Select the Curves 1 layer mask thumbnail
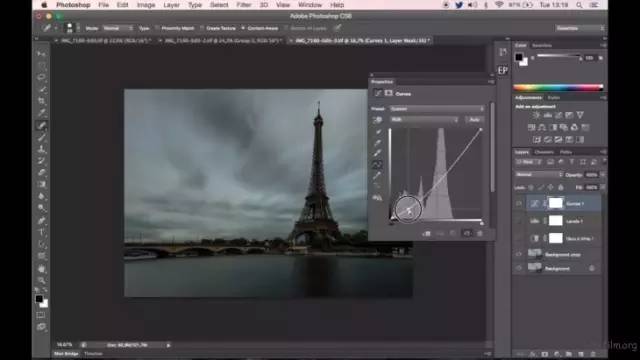 click(x=556, y=203)
